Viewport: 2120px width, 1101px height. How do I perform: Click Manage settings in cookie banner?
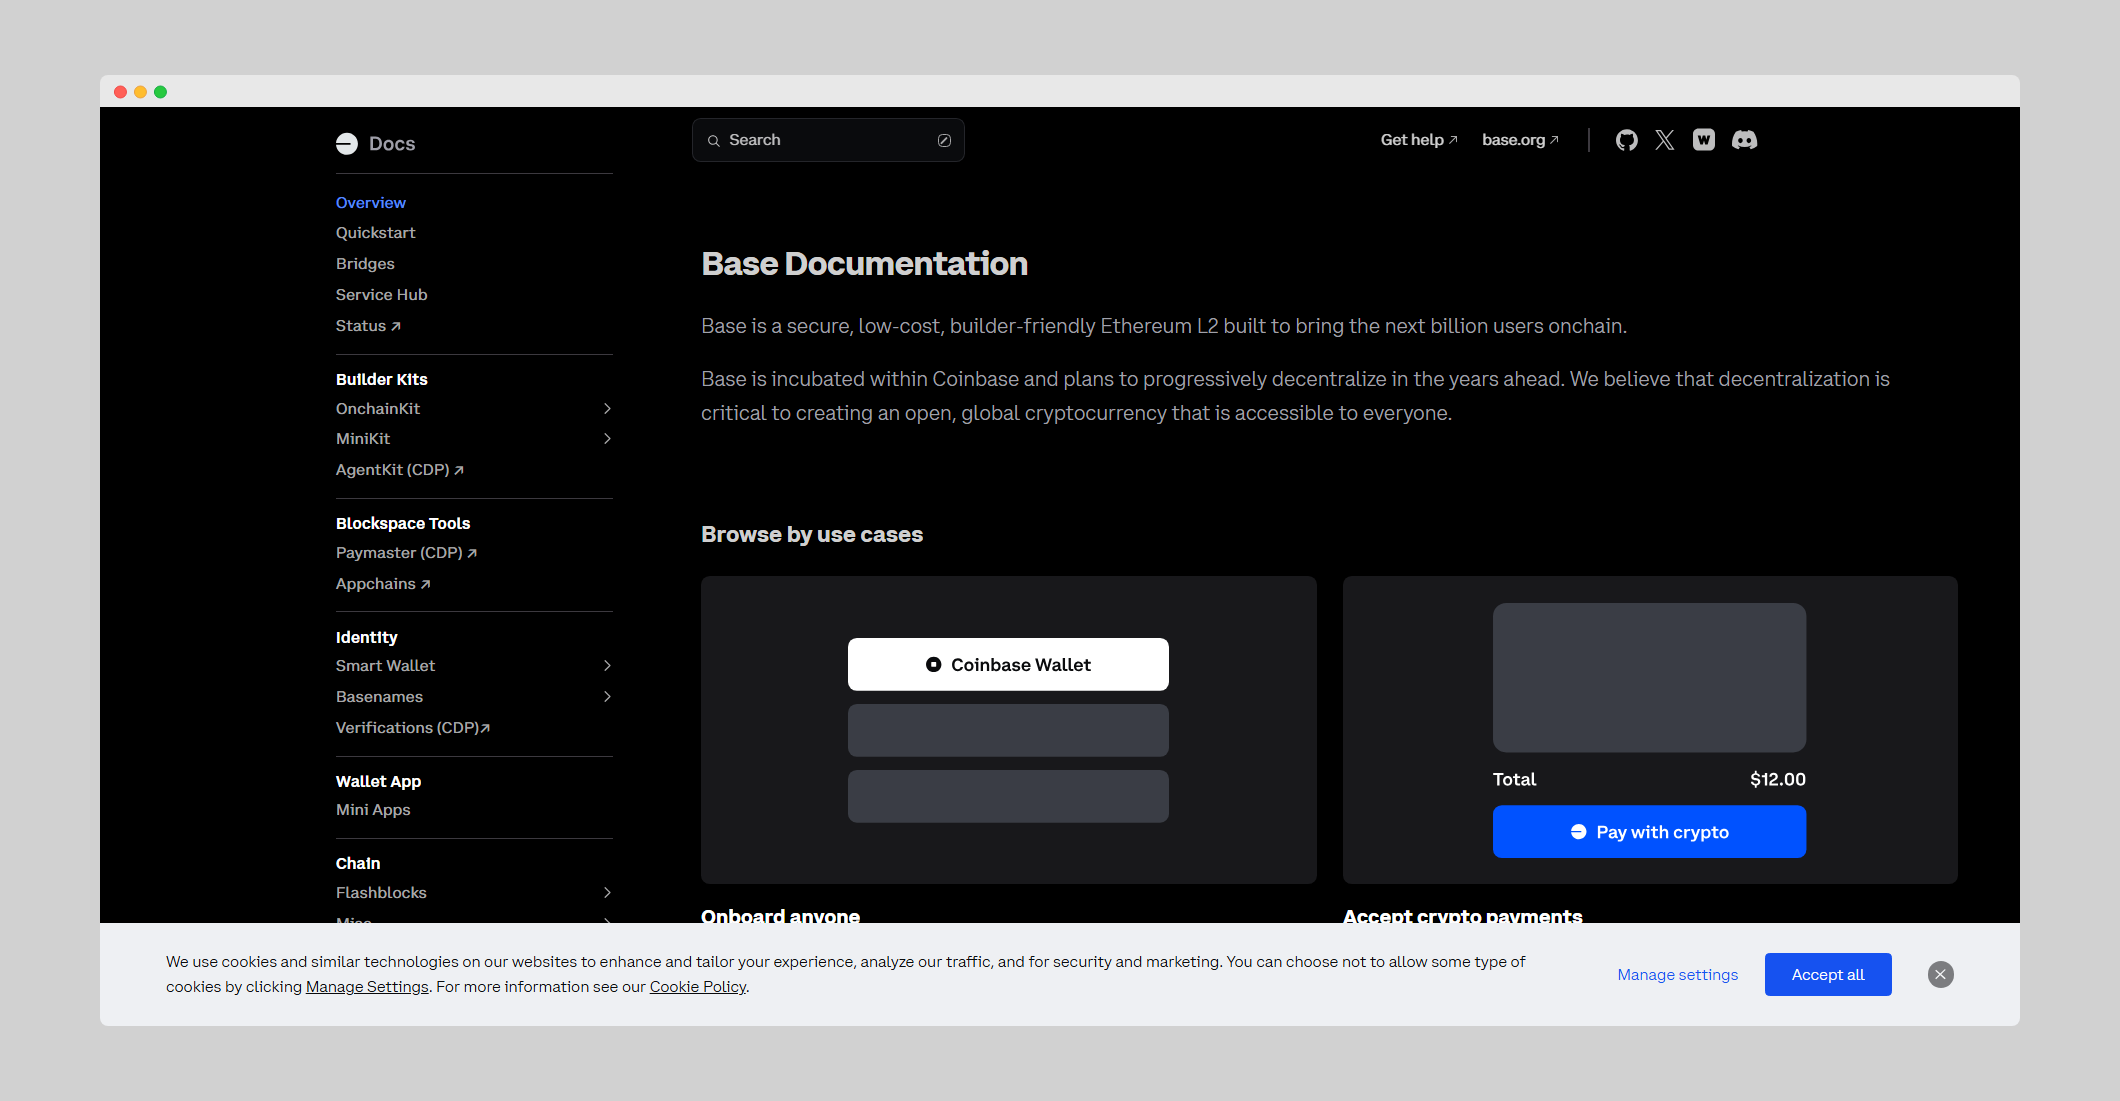[1678, 975]
